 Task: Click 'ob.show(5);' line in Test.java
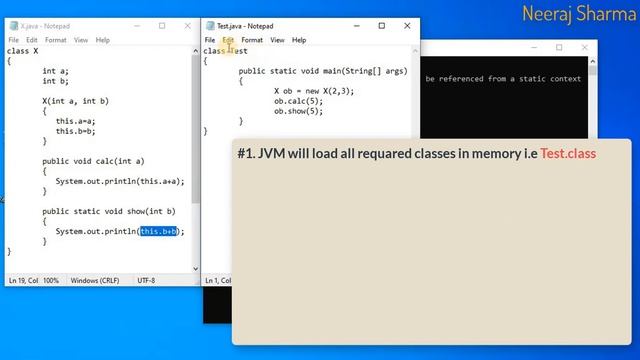[x=298, y=111]
